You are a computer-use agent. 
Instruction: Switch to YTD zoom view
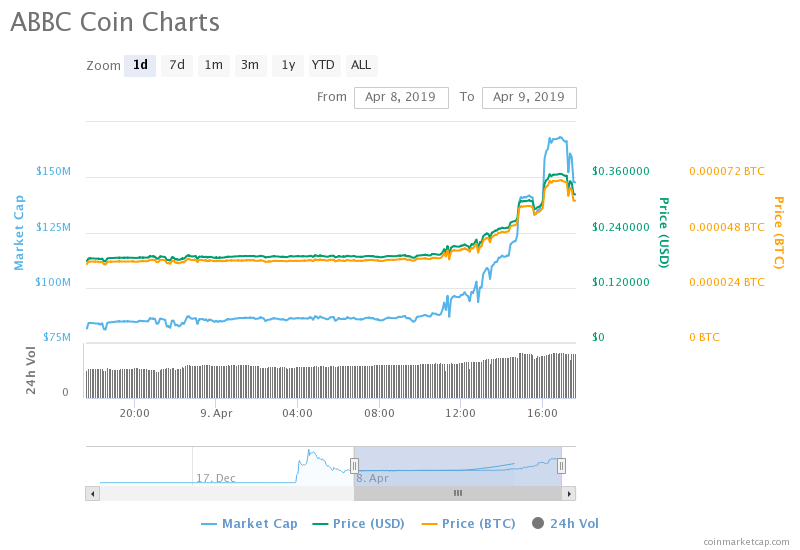click(323, 65)
